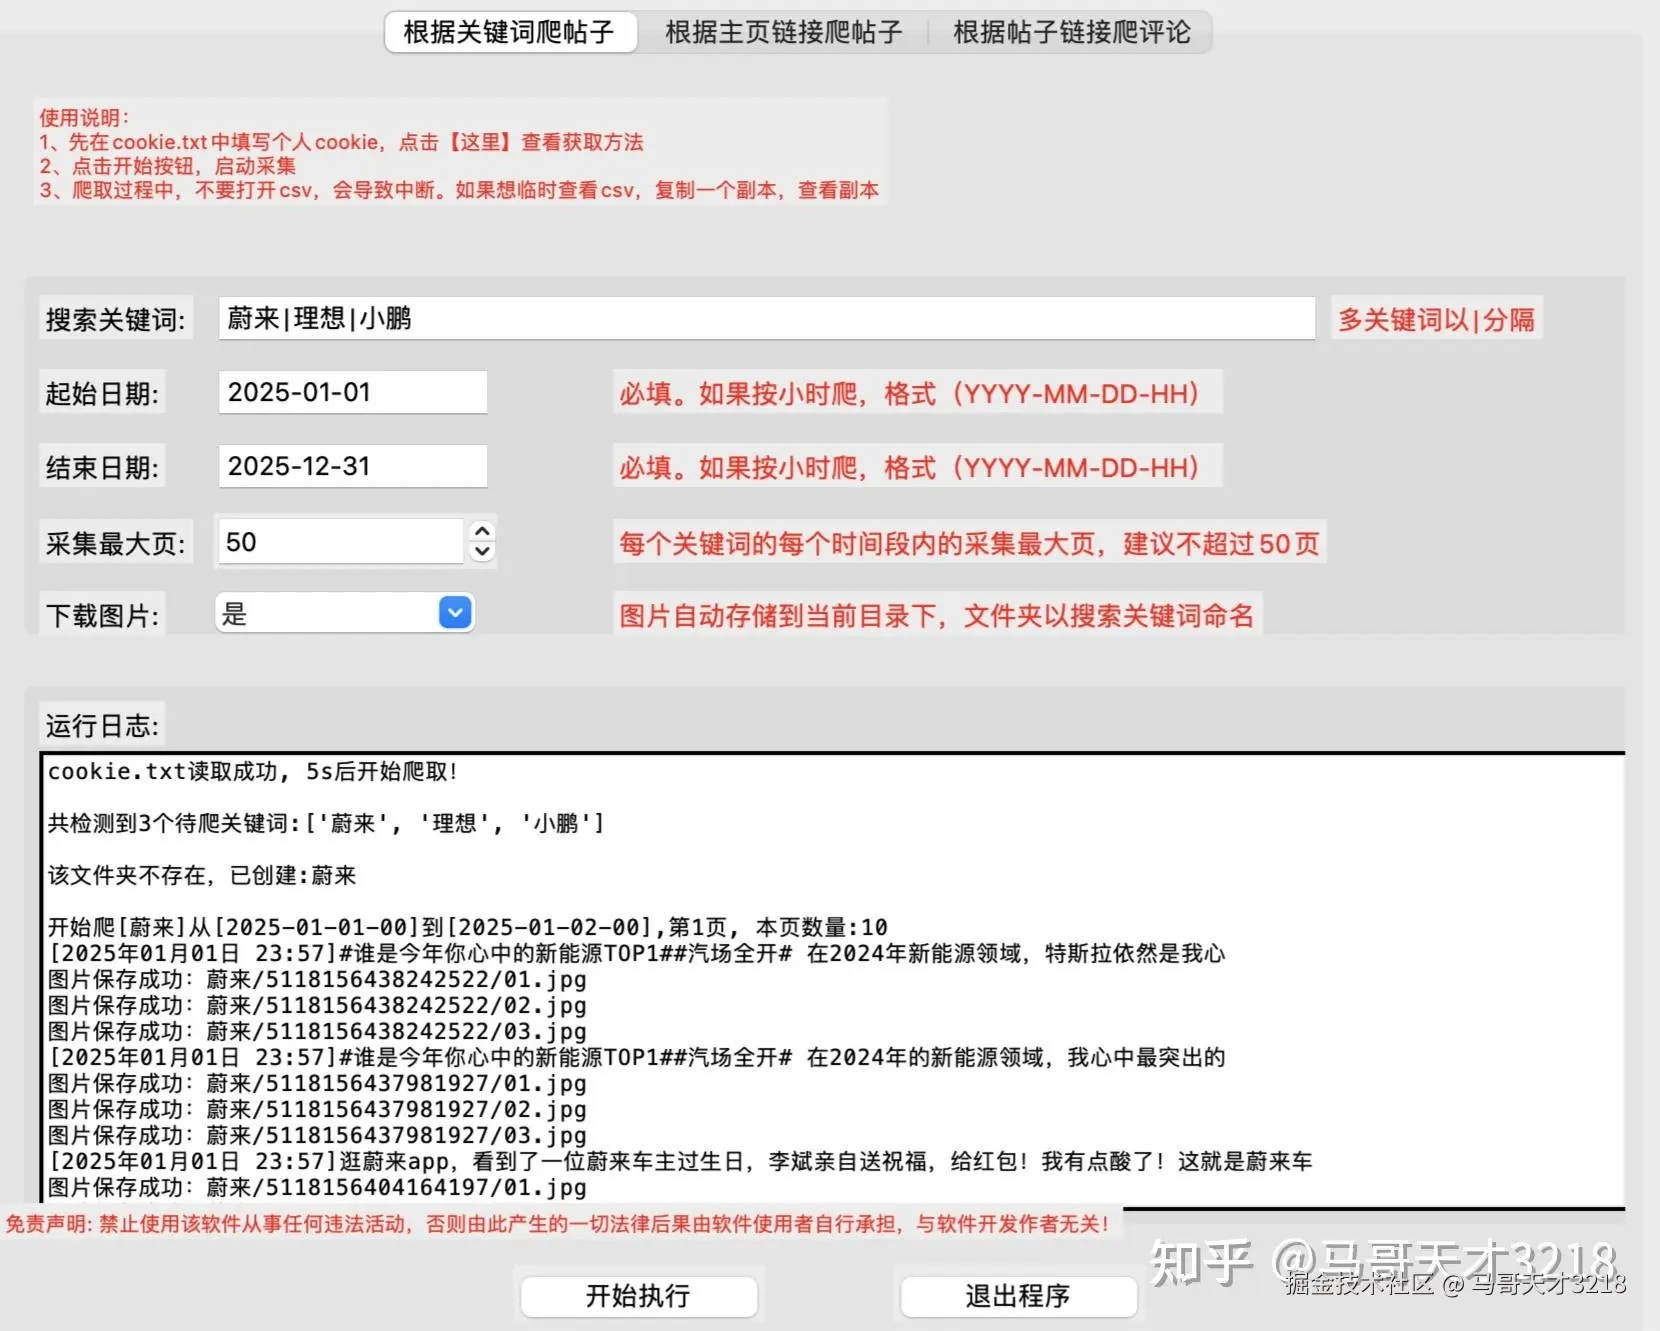Click the 结束日期 label

coord(102,467)
